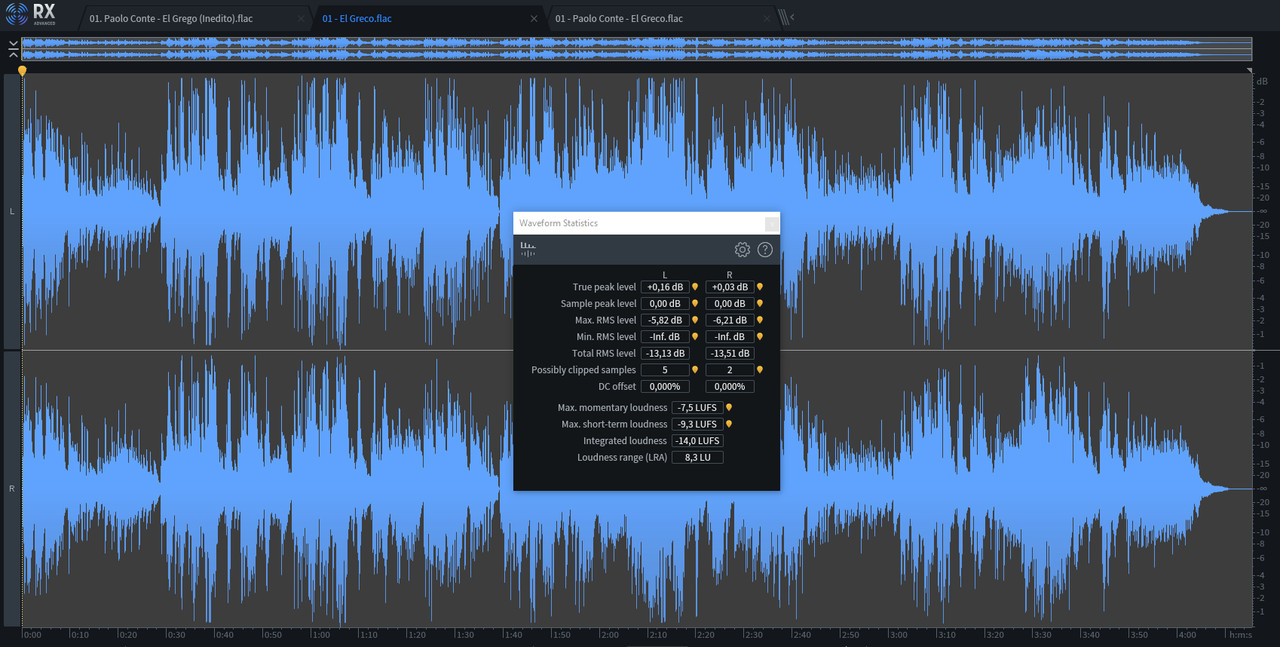Jump to the max short-term loudness location
This screenshot has width=1280, height=647.
(729, 424)
